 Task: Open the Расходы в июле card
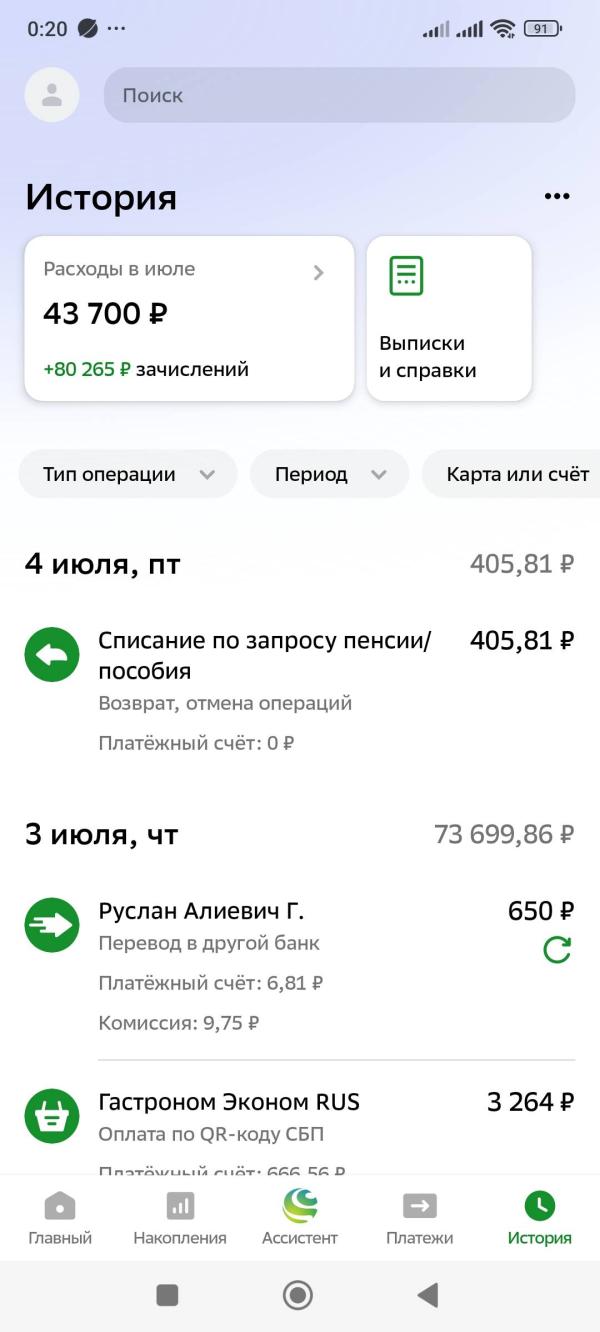point(189,318)
